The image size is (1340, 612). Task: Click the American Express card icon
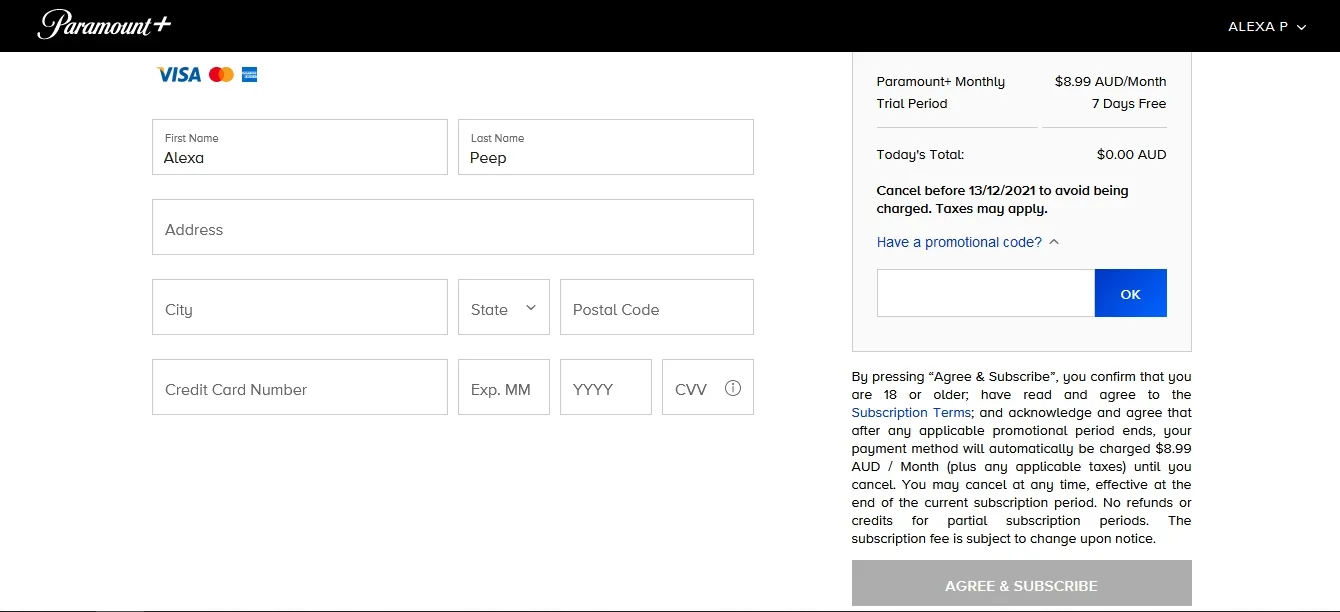pos(250,74)
